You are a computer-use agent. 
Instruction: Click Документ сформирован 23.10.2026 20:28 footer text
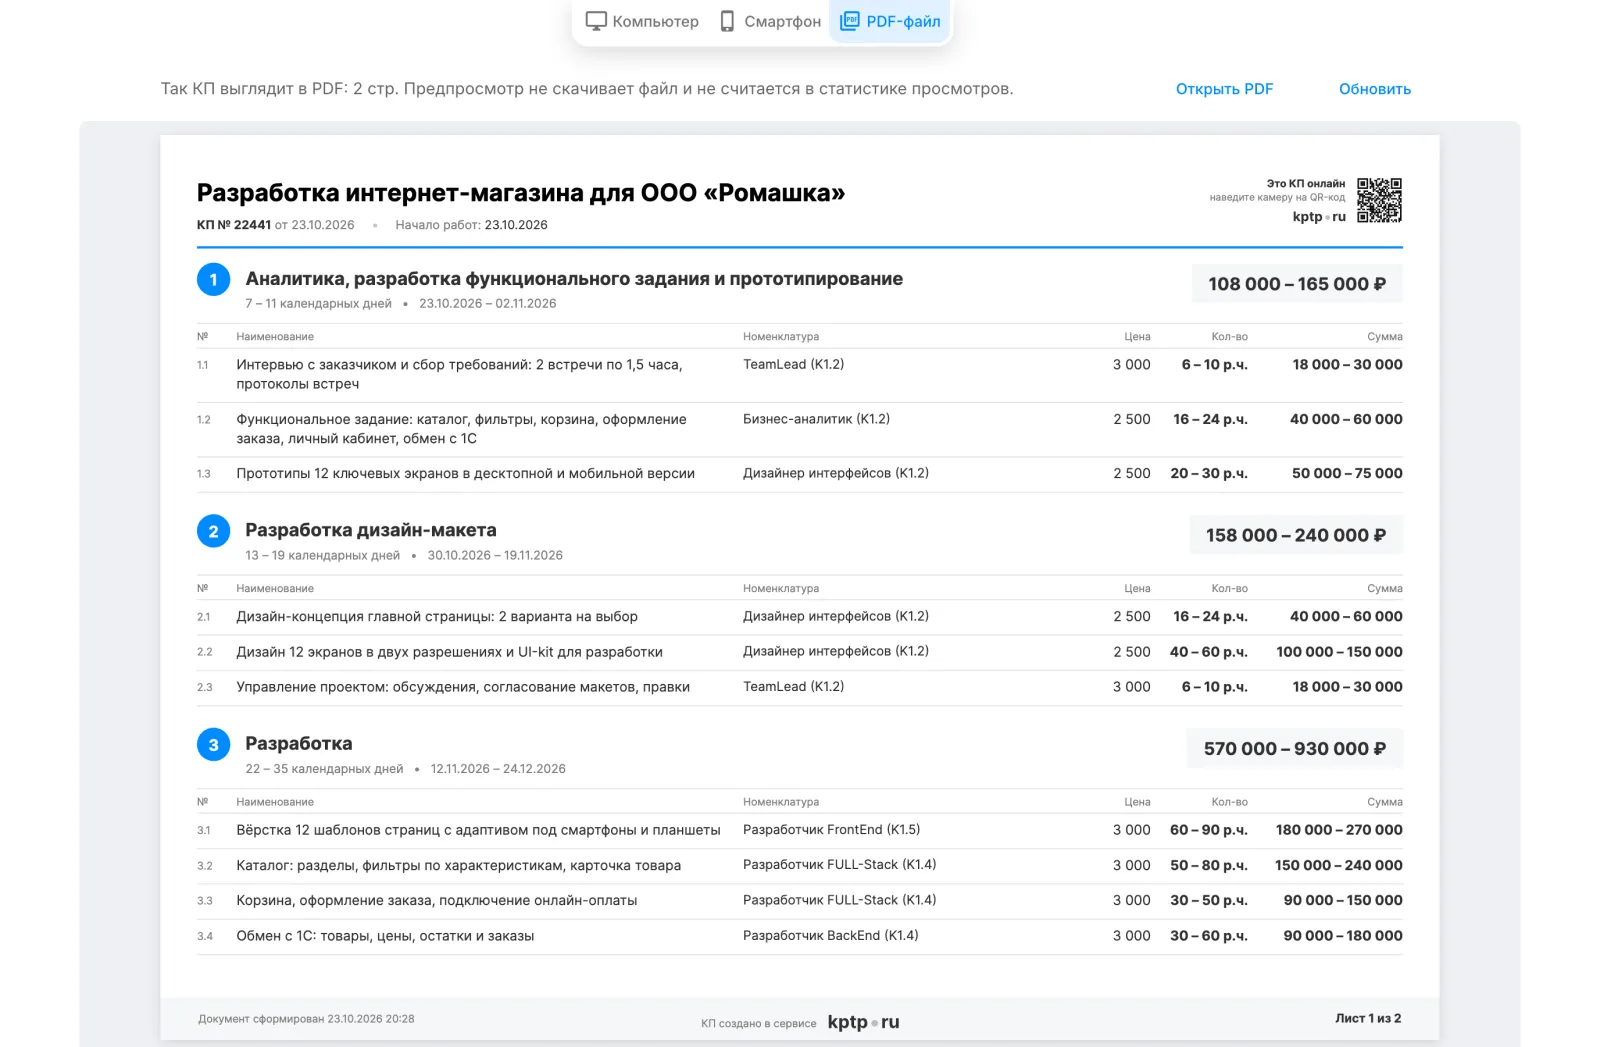click(x=306, y=1019)
